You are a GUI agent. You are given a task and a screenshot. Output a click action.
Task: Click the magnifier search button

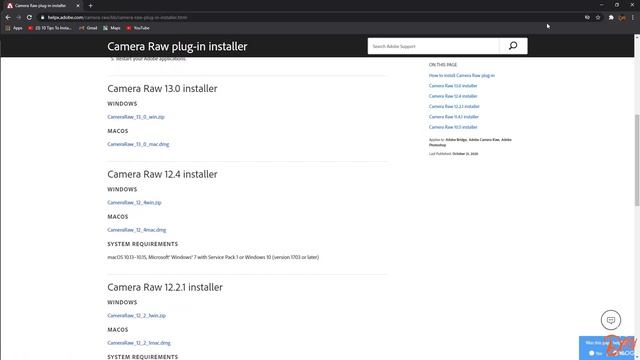pyautogui.click(x=513, y=46)
